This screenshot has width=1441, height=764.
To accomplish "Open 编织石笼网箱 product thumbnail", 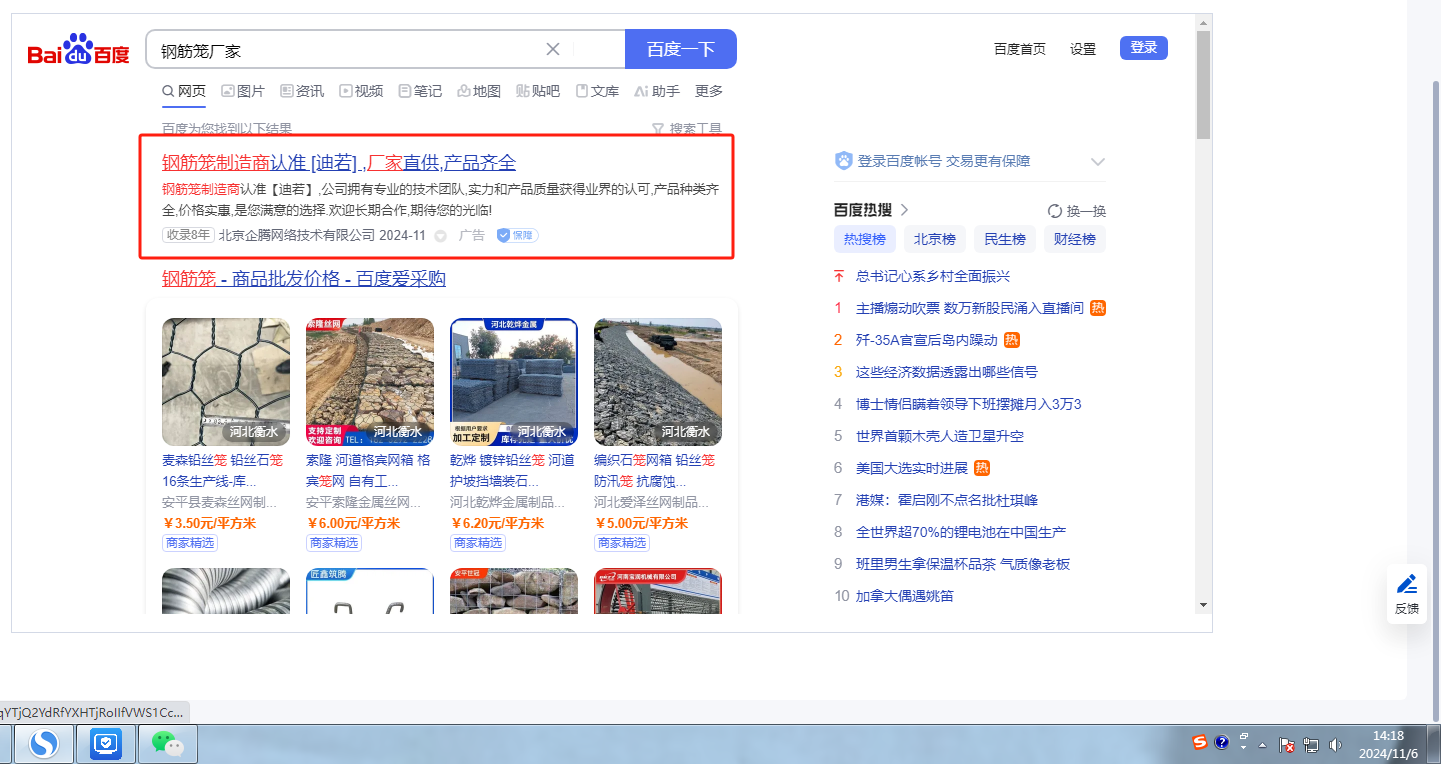I will 658,382.
